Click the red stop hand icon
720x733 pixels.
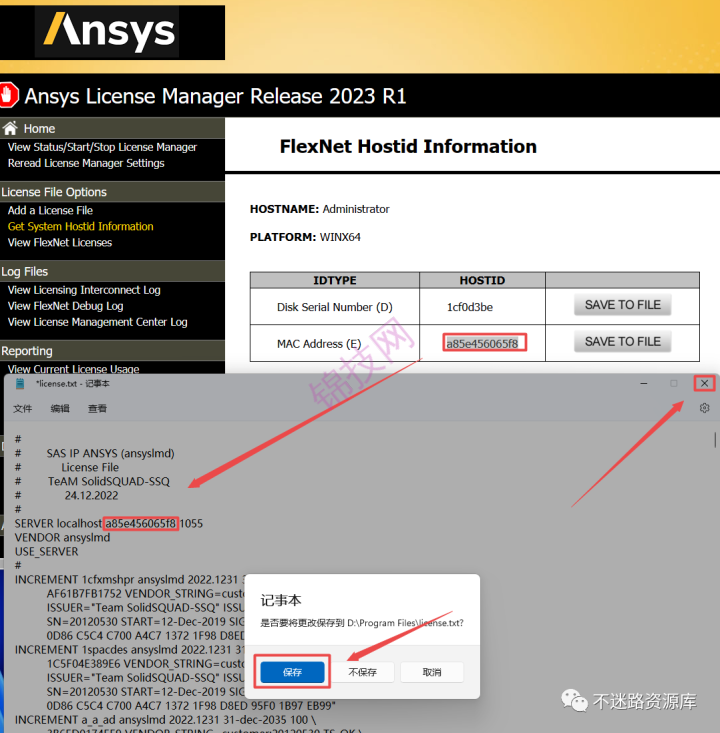[x=8, y=95]
